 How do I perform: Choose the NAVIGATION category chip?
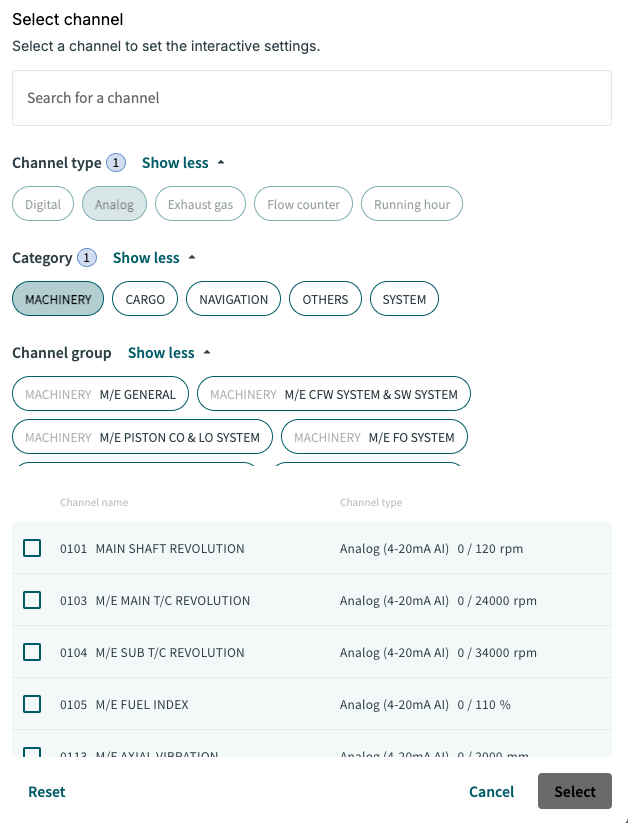click(x=234, y=299)
